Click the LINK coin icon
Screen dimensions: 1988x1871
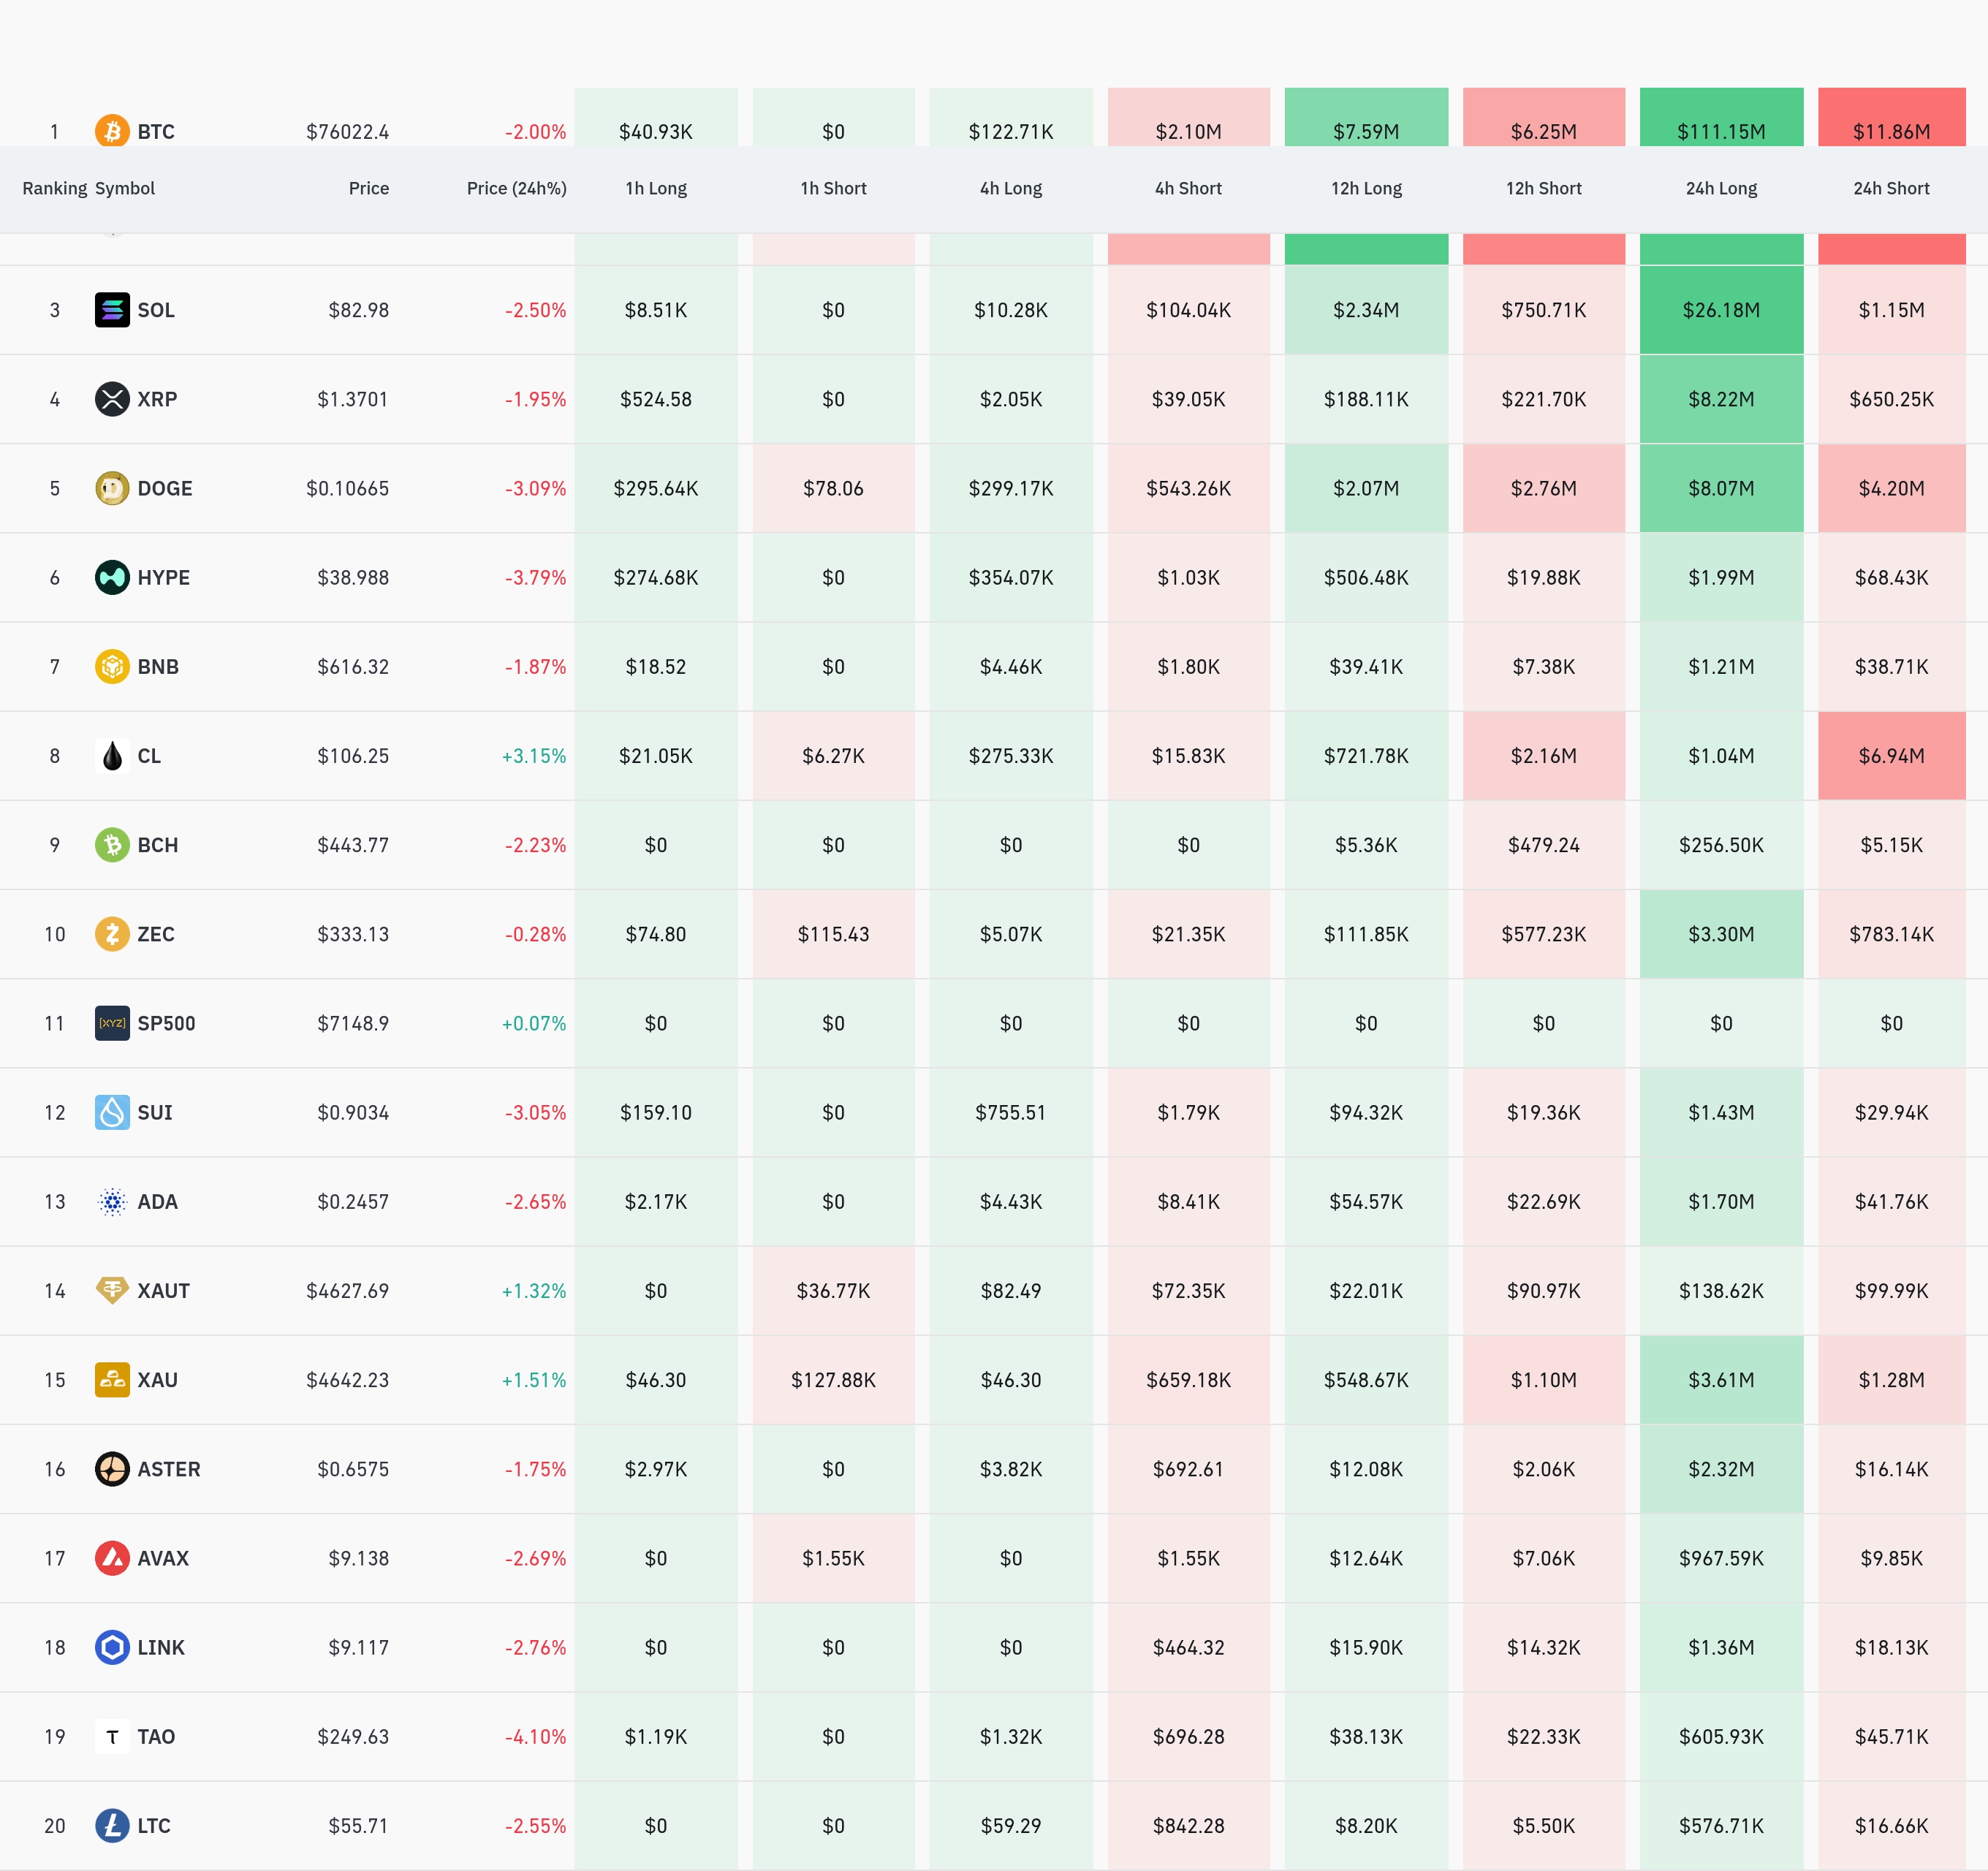[x=112, y=1647]
